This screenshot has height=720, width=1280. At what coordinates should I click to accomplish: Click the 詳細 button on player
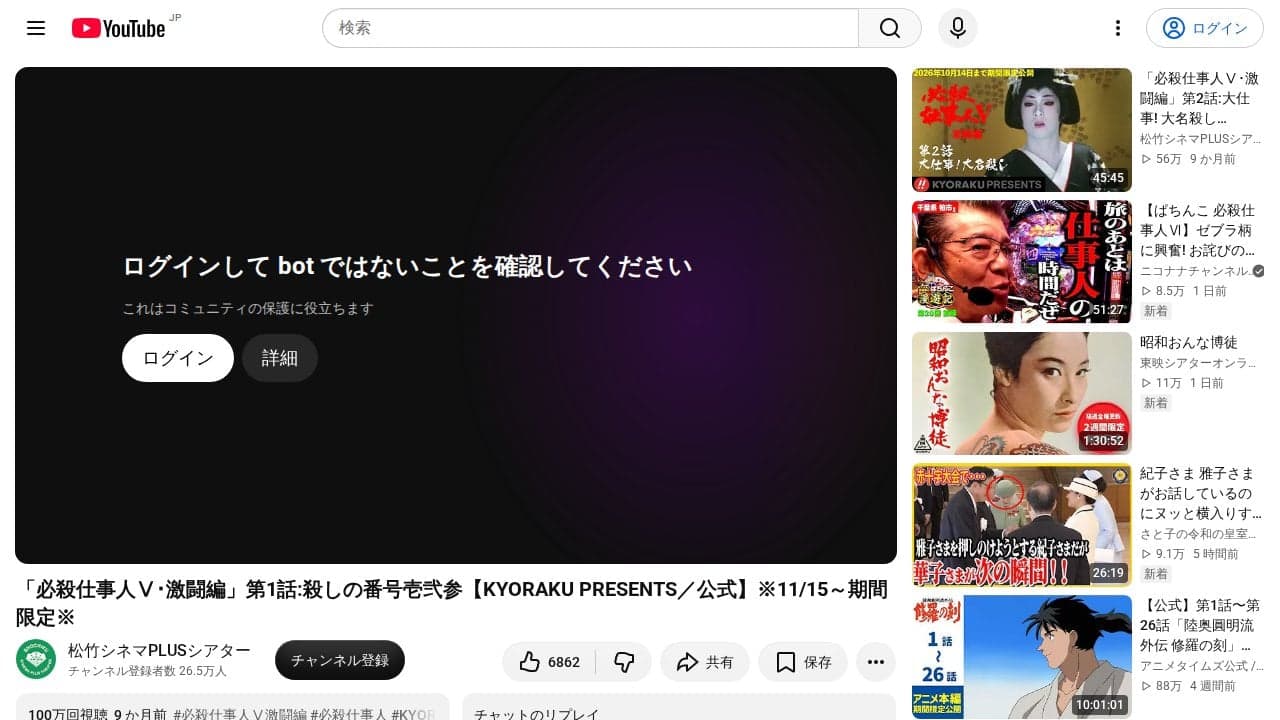(x=280, y=358)
